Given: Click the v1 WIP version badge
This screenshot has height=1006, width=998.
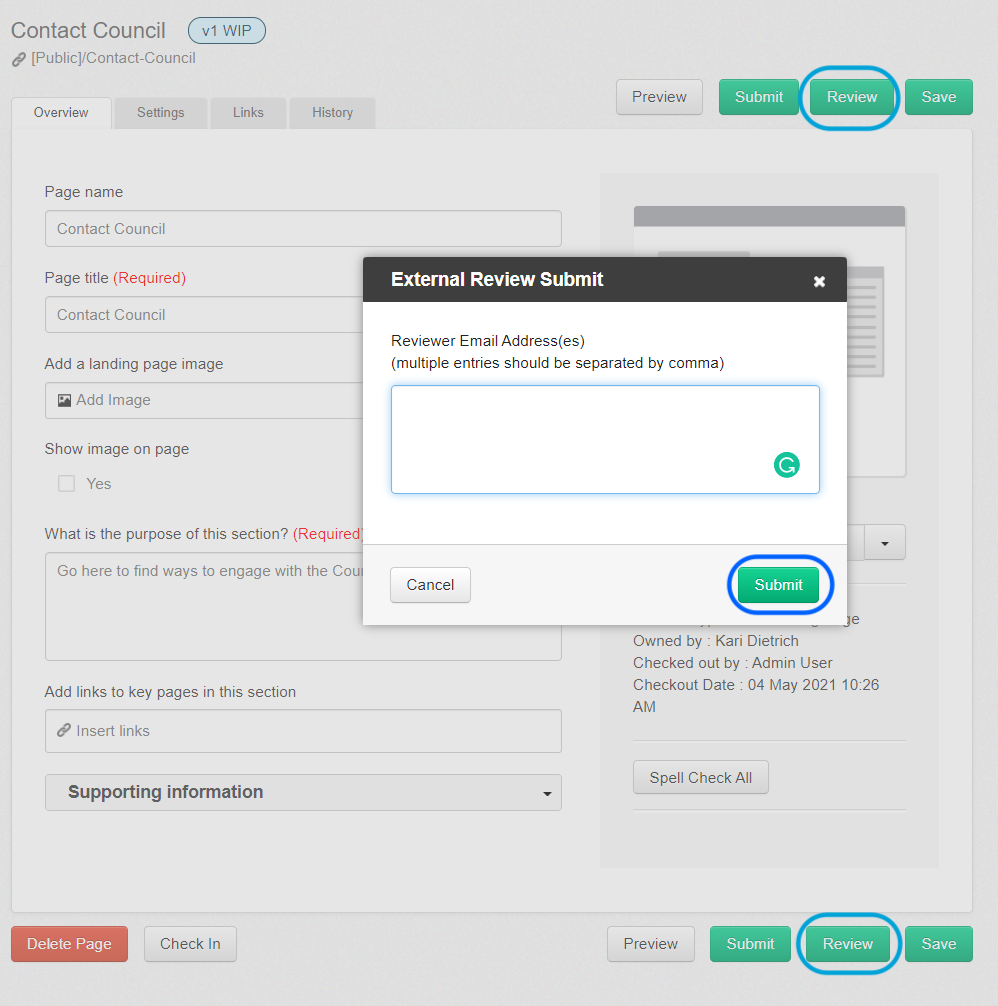Looking at the screenshot, I should pyautogui.click(x=227, y=30).
